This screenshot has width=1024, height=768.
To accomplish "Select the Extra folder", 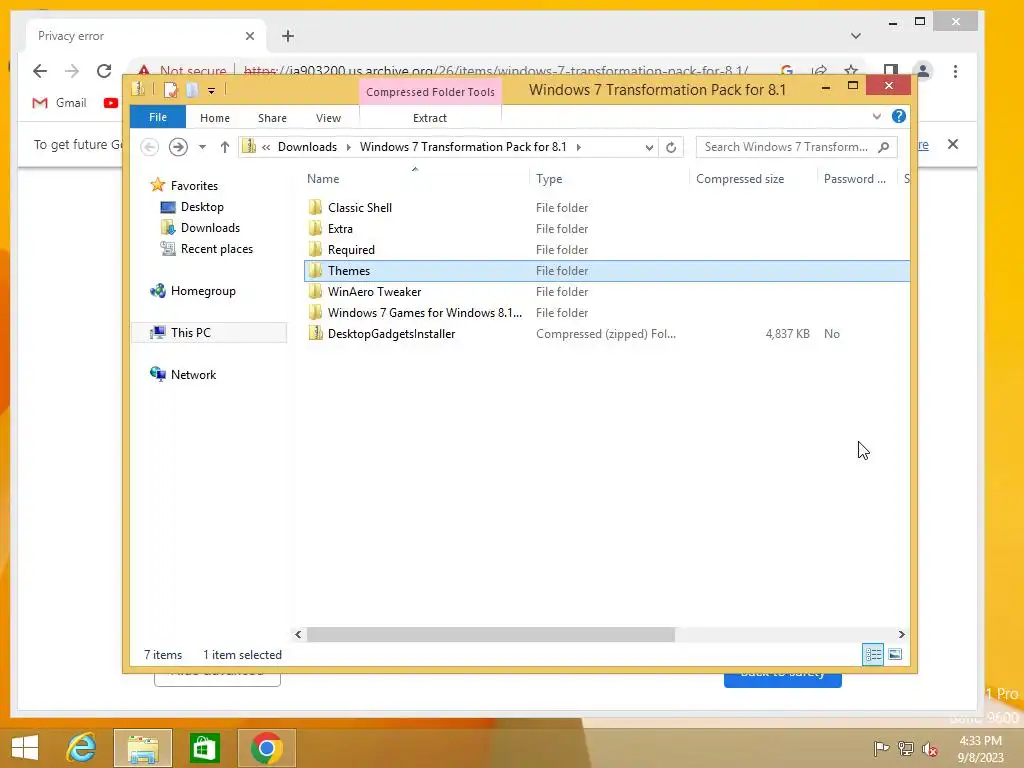I will (x=340, y=229).
